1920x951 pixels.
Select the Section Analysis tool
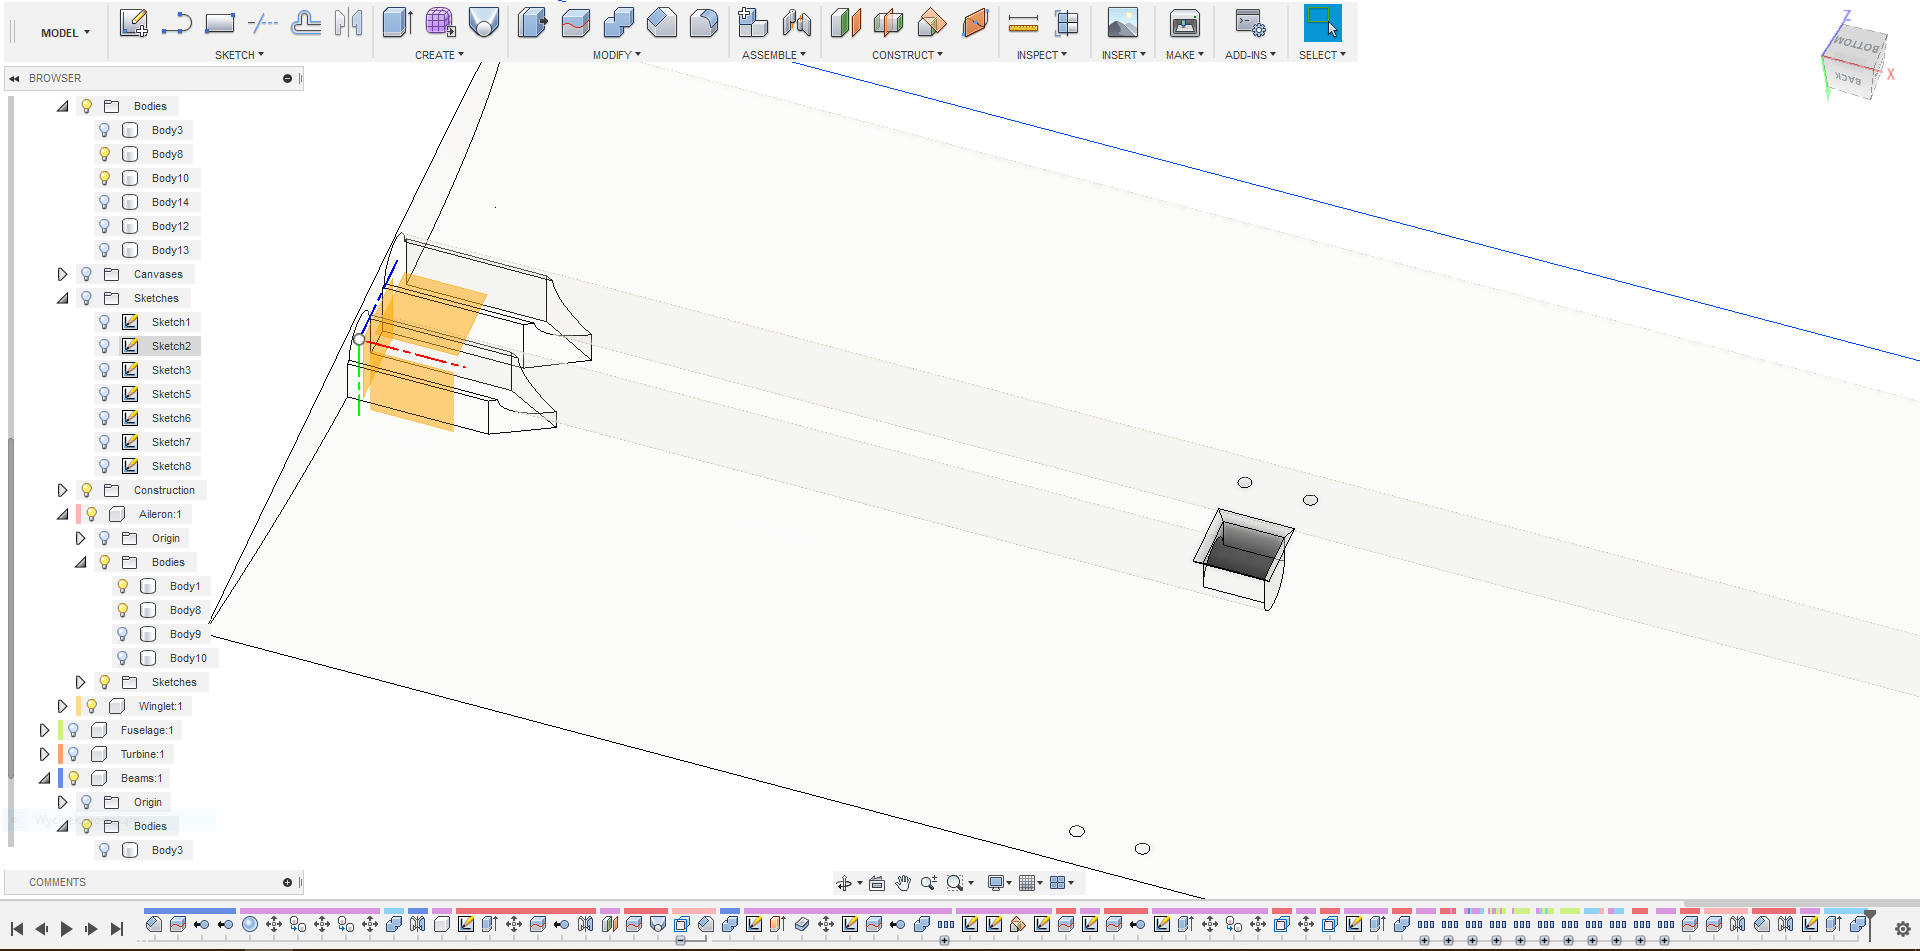(x=1067, y=23)
